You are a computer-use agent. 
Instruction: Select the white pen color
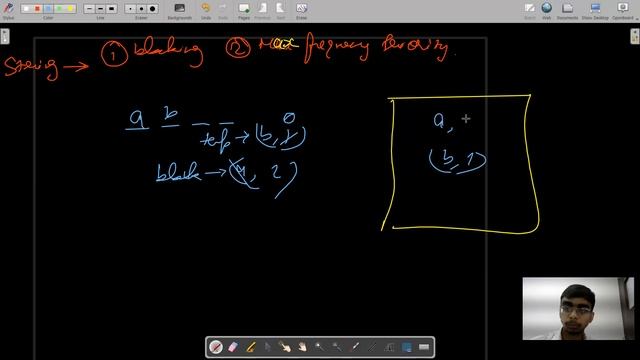pyautogui.click(x=26, y=9)
